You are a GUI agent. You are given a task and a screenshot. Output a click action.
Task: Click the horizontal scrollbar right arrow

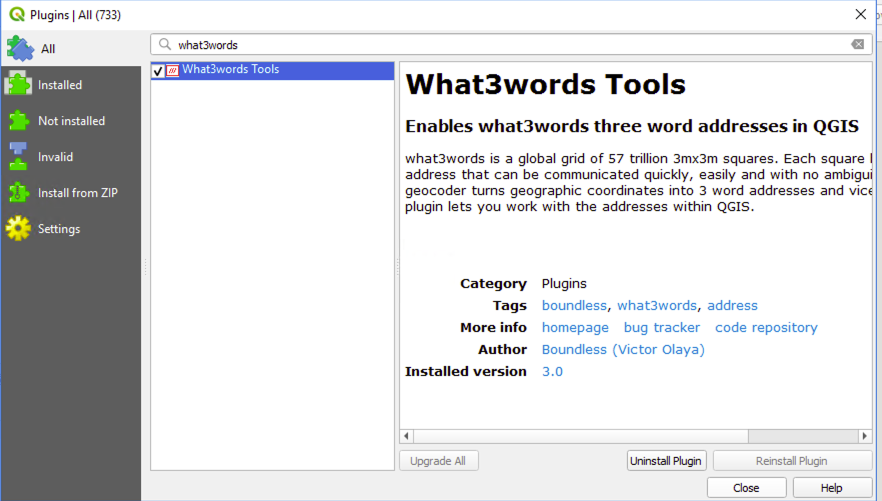tap(865, 436)
